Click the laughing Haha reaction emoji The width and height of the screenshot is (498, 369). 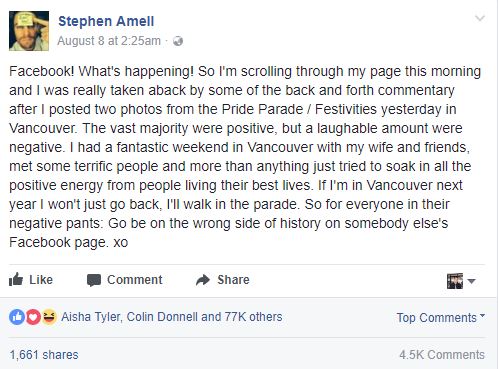49,317
